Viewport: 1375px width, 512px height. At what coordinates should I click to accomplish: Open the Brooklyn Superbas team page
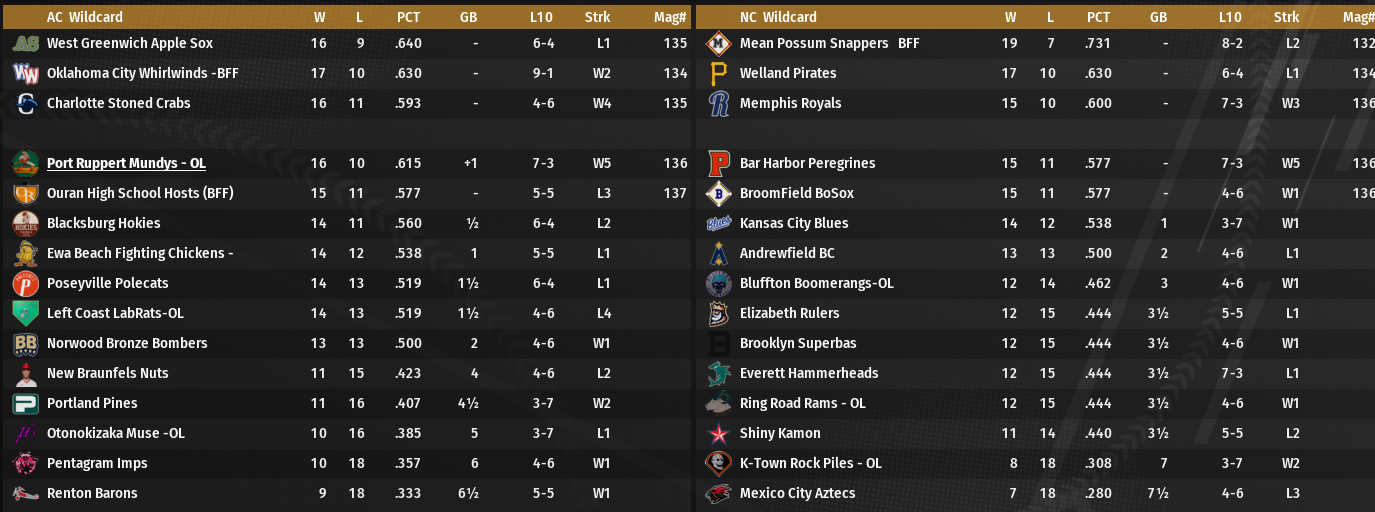point(798,344)
